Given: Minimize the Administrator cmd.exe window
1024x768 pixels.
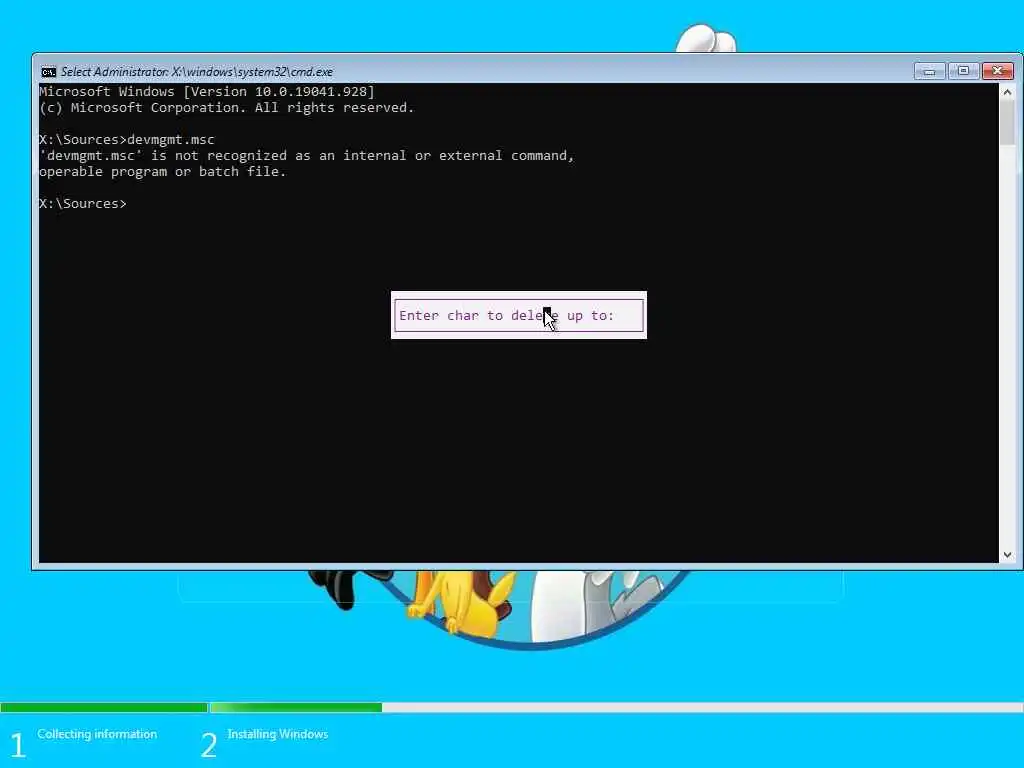Looking at the screenshot, I should coord(930,71).
